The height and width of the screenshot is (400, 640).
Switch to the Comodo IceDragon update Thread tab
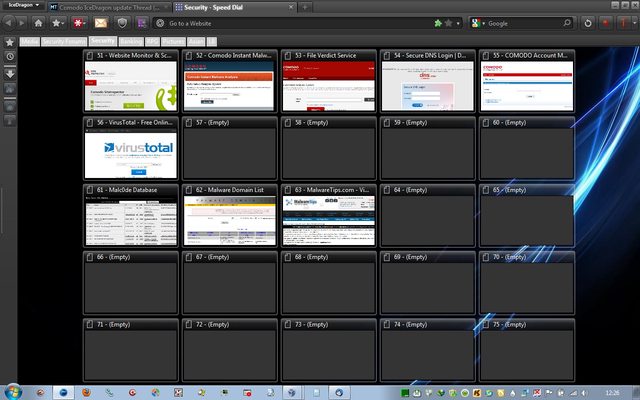tap(109, 7)
